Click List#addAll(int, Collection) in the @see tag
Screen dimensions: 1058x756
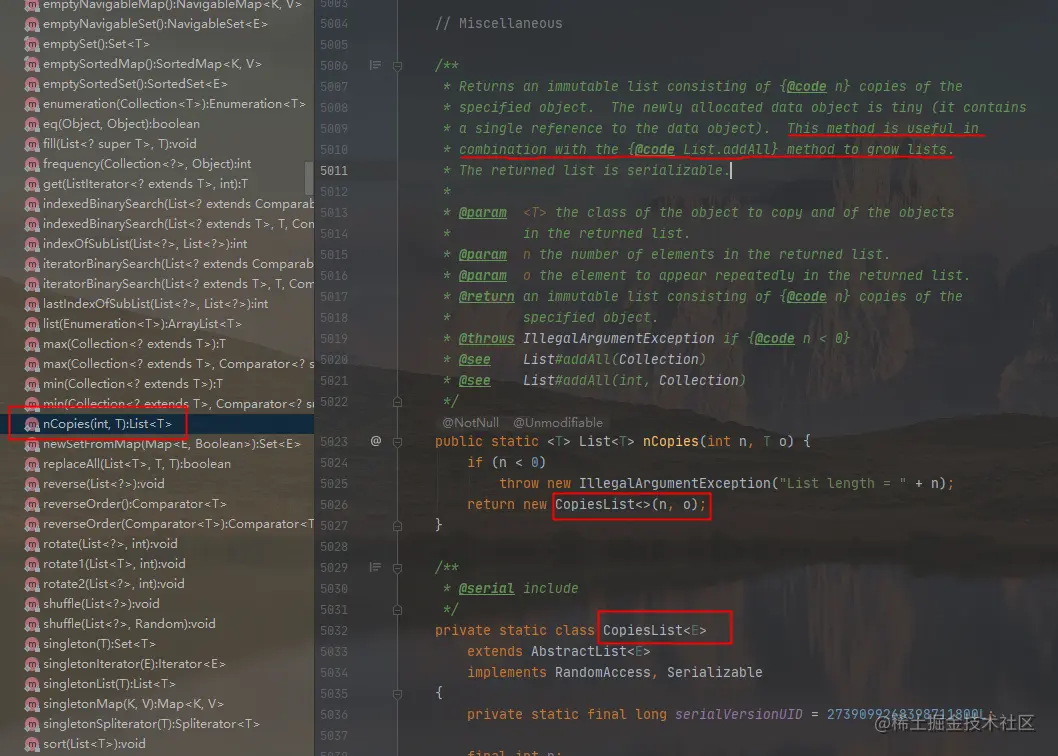[x=634, y=380]
